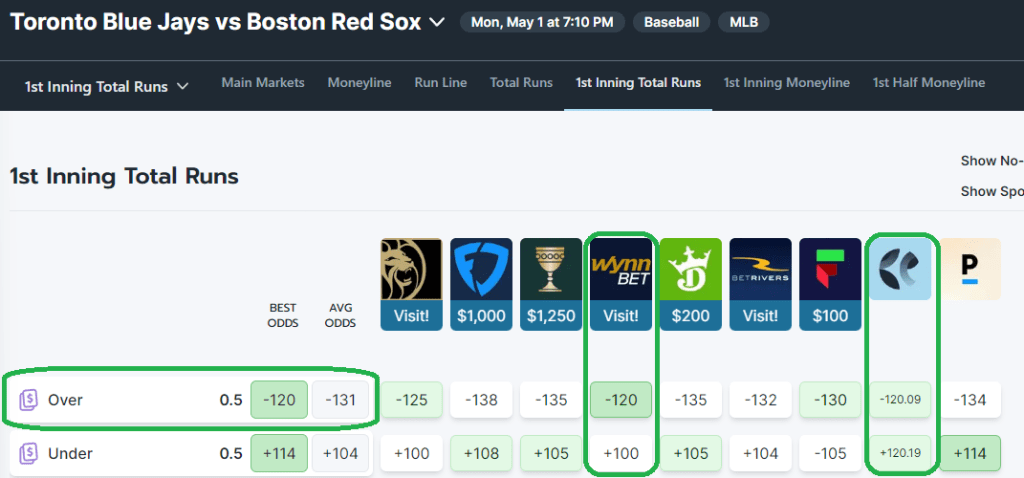Expand the Toronto Blue Jays vs Boston Red Sox dropdown
The height and width of the screenshot is (478, 1024).
[x=436, y=22]
